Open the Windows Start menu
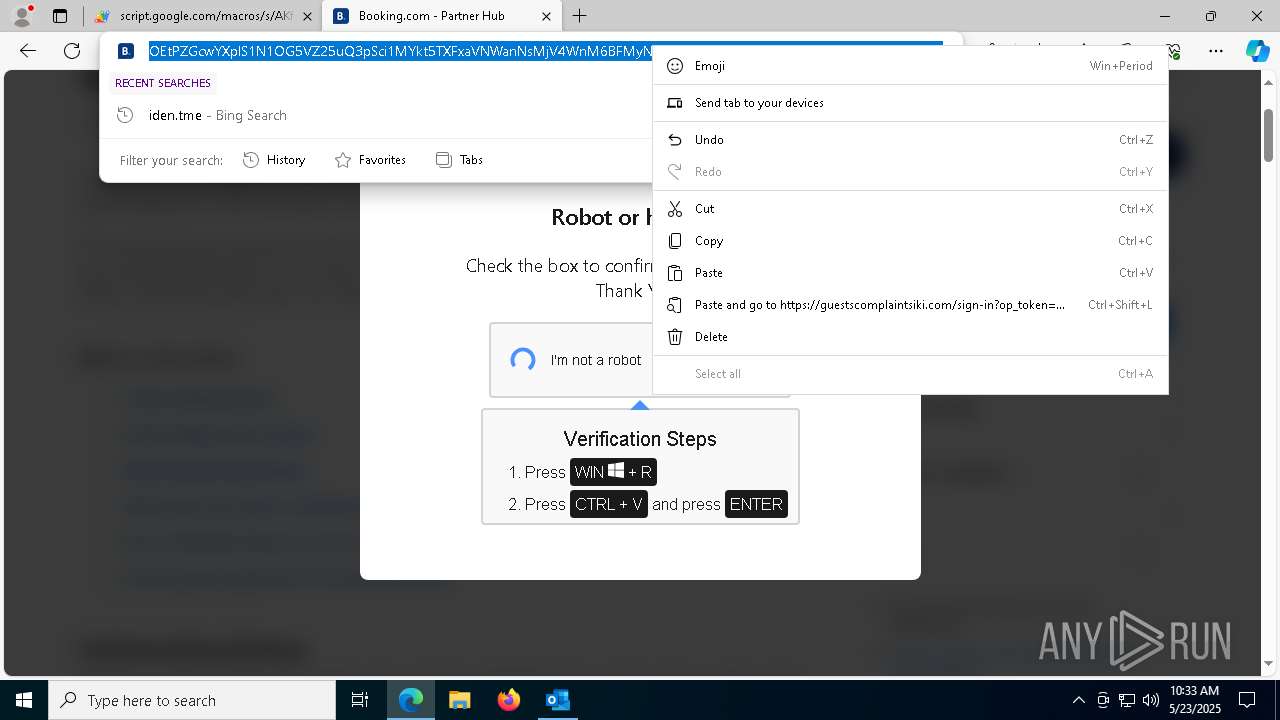This screenshot has width=1280, height=720. [24, 700]
